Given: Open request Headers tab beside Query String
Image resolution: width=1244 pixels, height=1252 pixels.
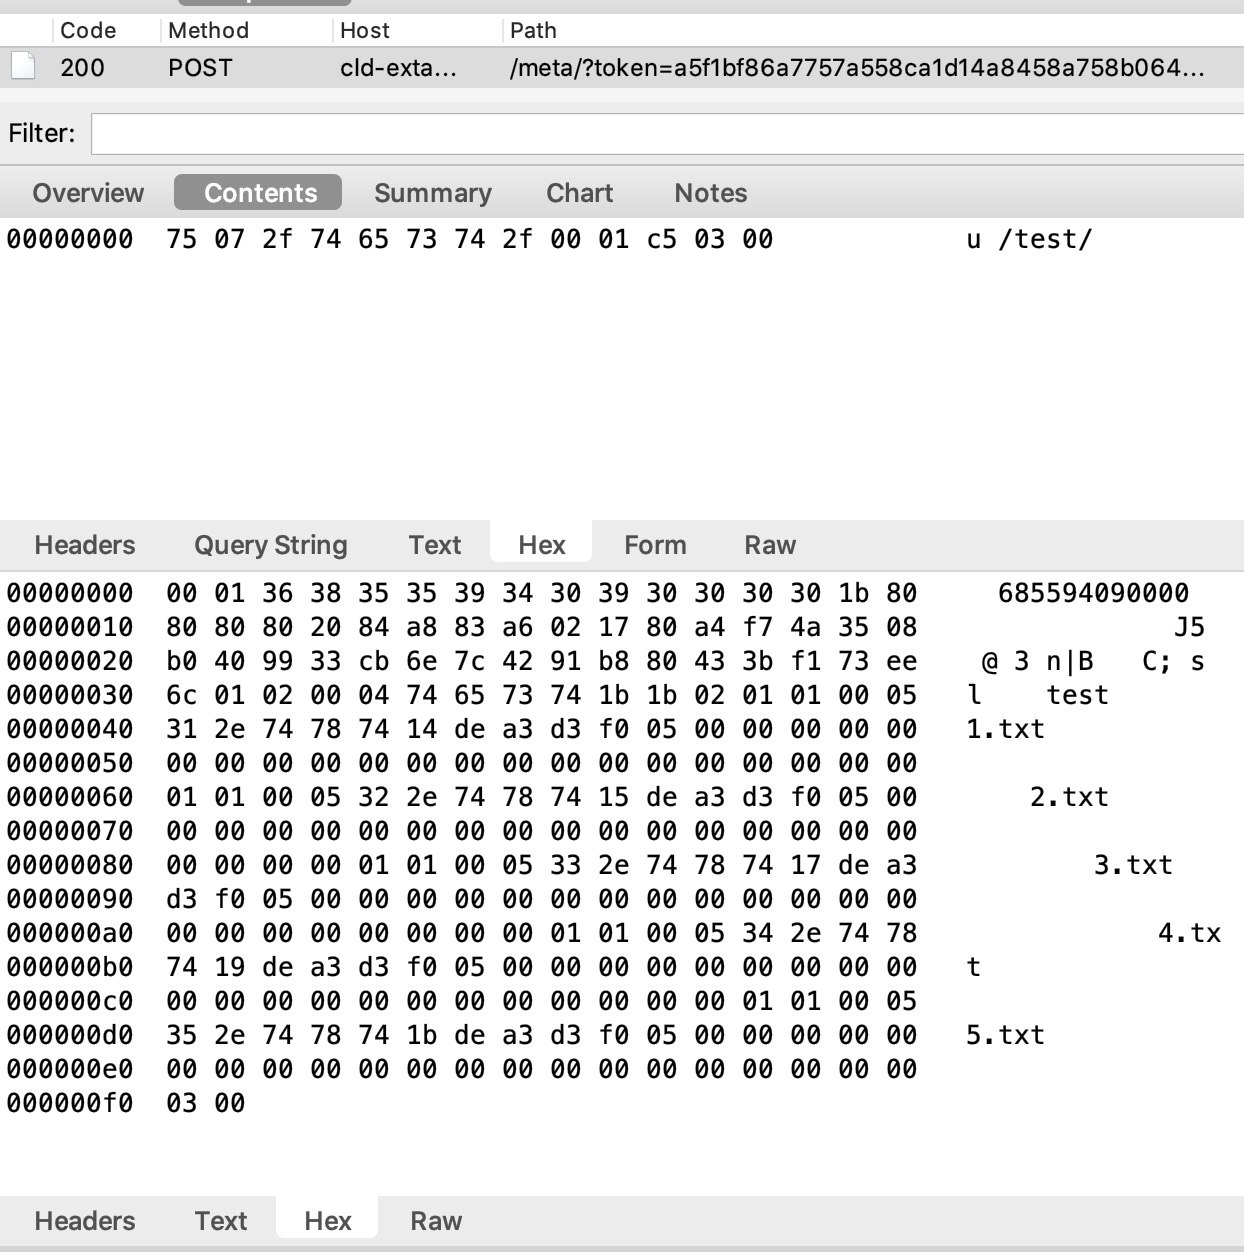Looking at the screenshot, I should click(x=85, y=545).
